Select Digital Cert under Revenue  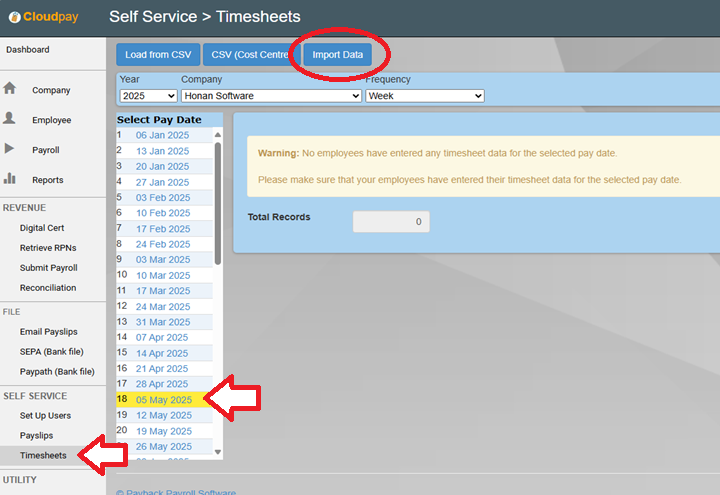tap(41, 228)
